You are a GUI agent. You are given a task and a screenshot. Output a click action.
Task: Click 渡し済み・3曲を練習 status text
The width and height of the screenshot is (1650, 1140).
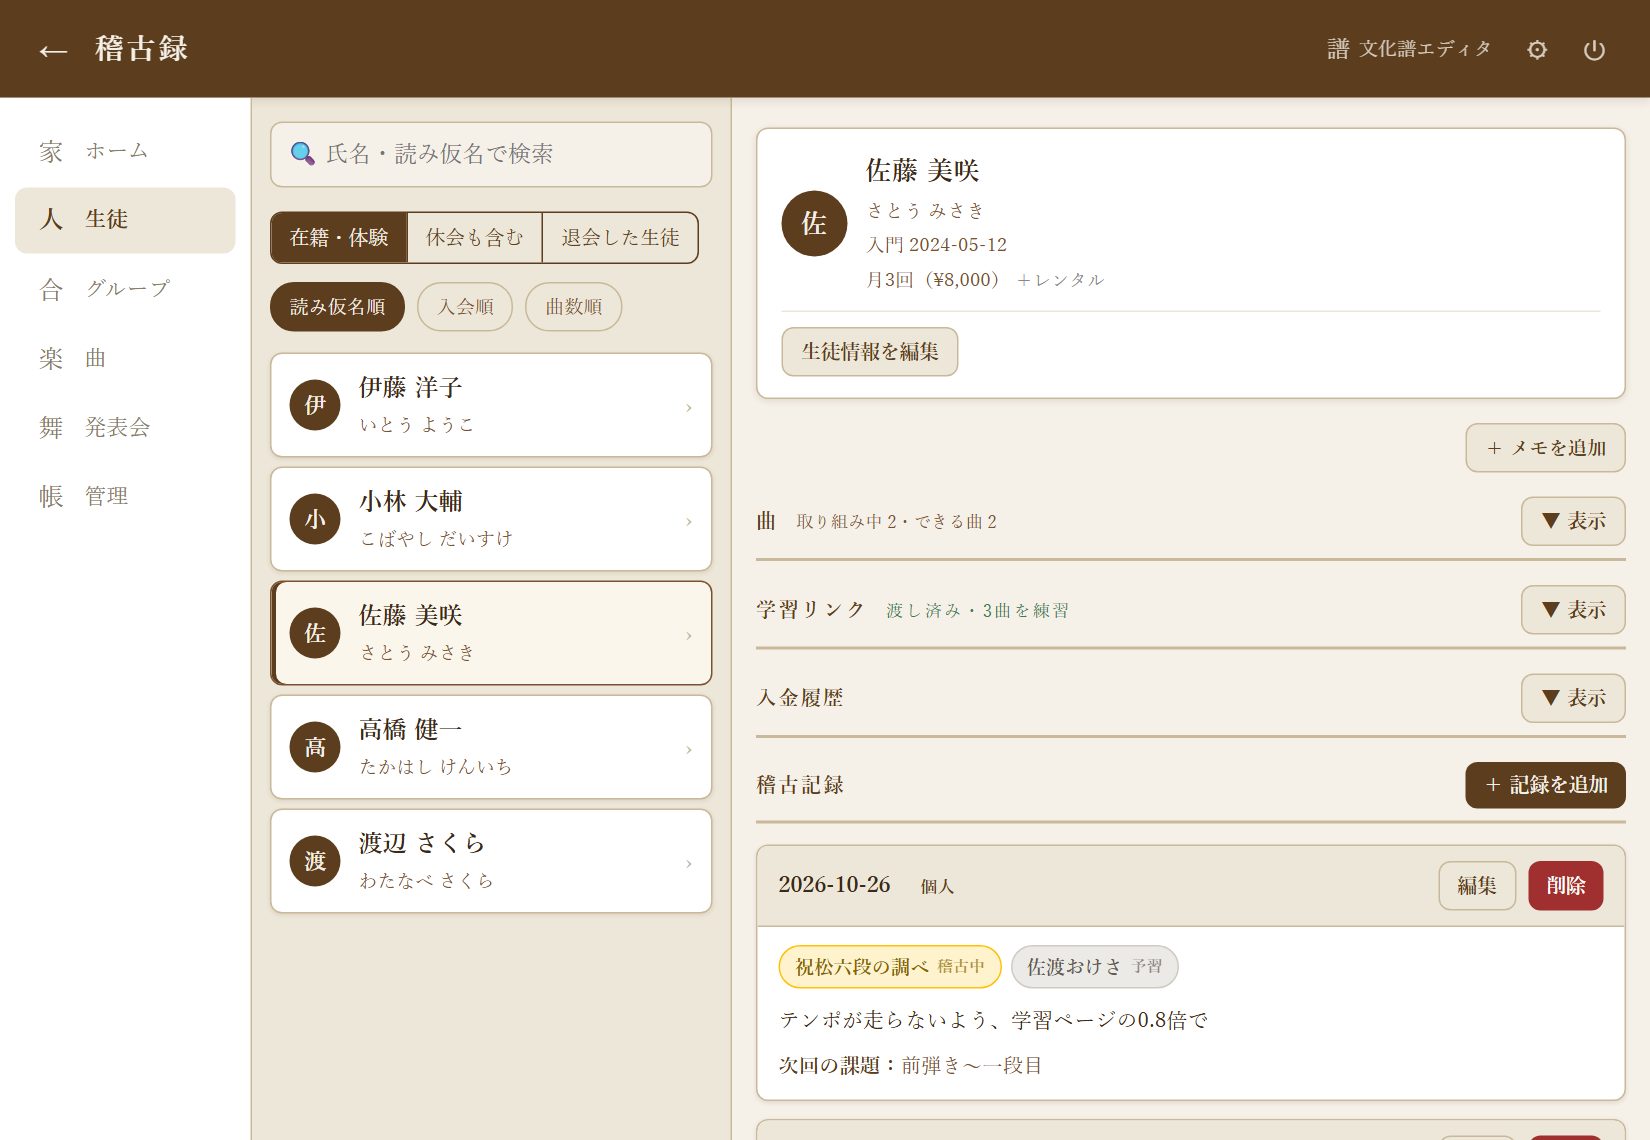977,610
